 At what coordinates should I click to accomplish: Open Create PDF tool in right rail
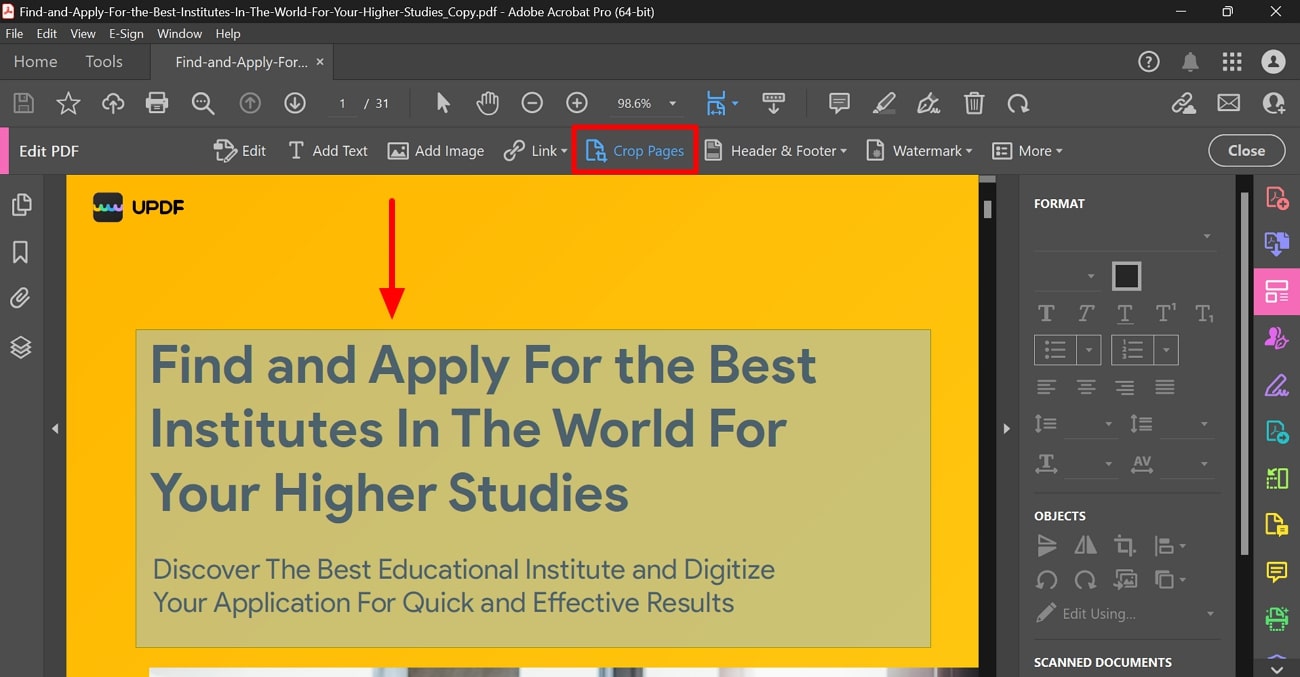1277,198
